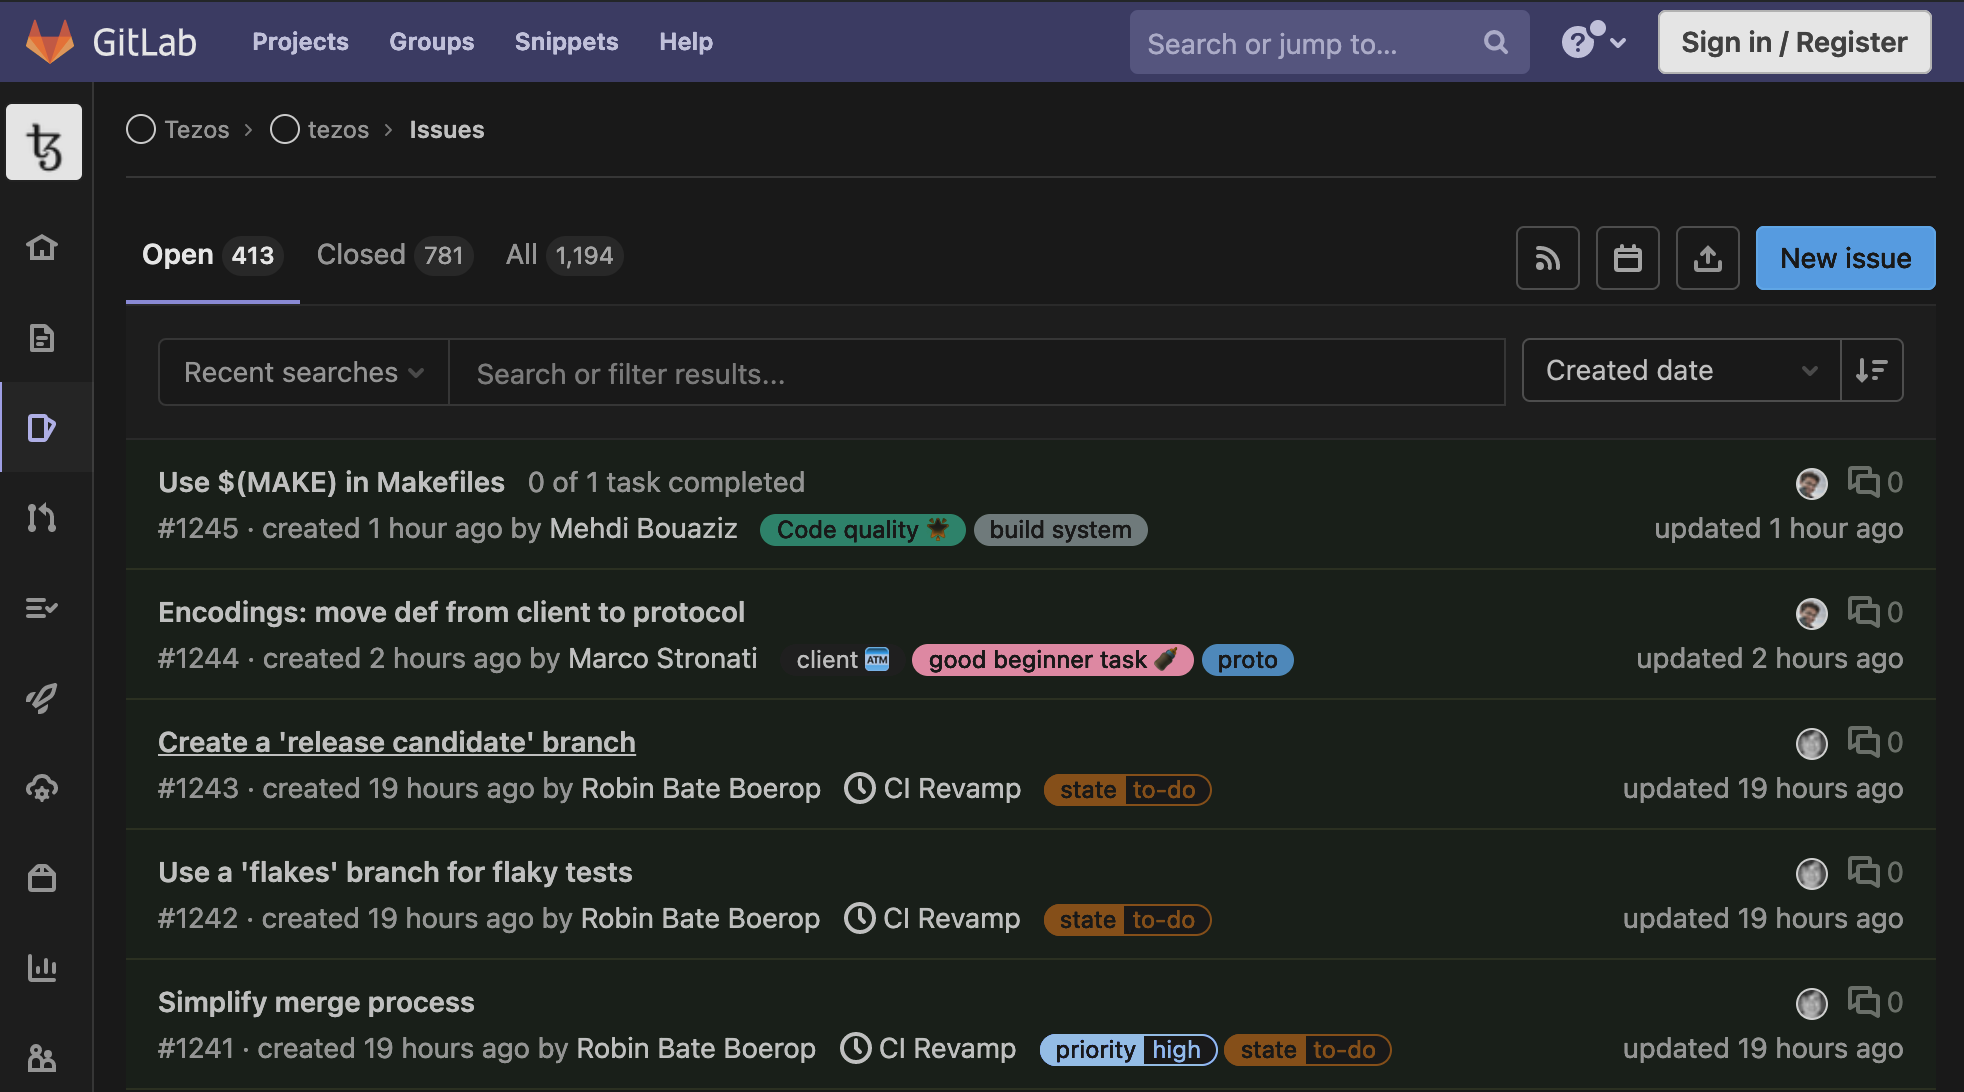The width and height of the screenshot is (1964, 1092).
Task: Click the export issues upload icon
Action: point(1707,259)
